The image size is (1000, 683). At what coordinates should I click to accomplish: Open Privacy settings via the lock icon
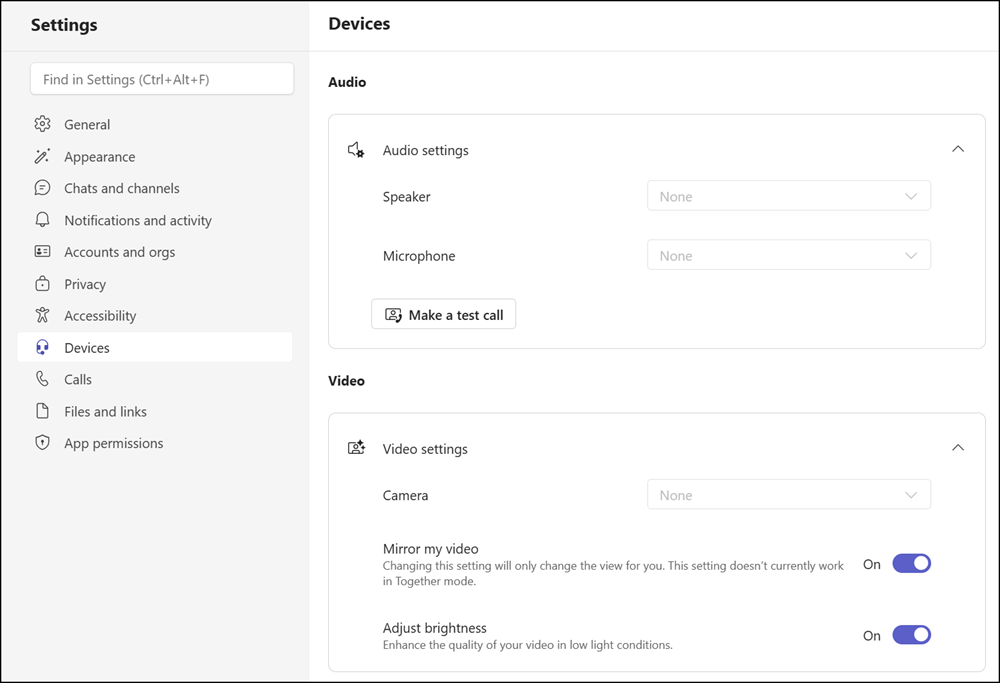tap(42, 283)
